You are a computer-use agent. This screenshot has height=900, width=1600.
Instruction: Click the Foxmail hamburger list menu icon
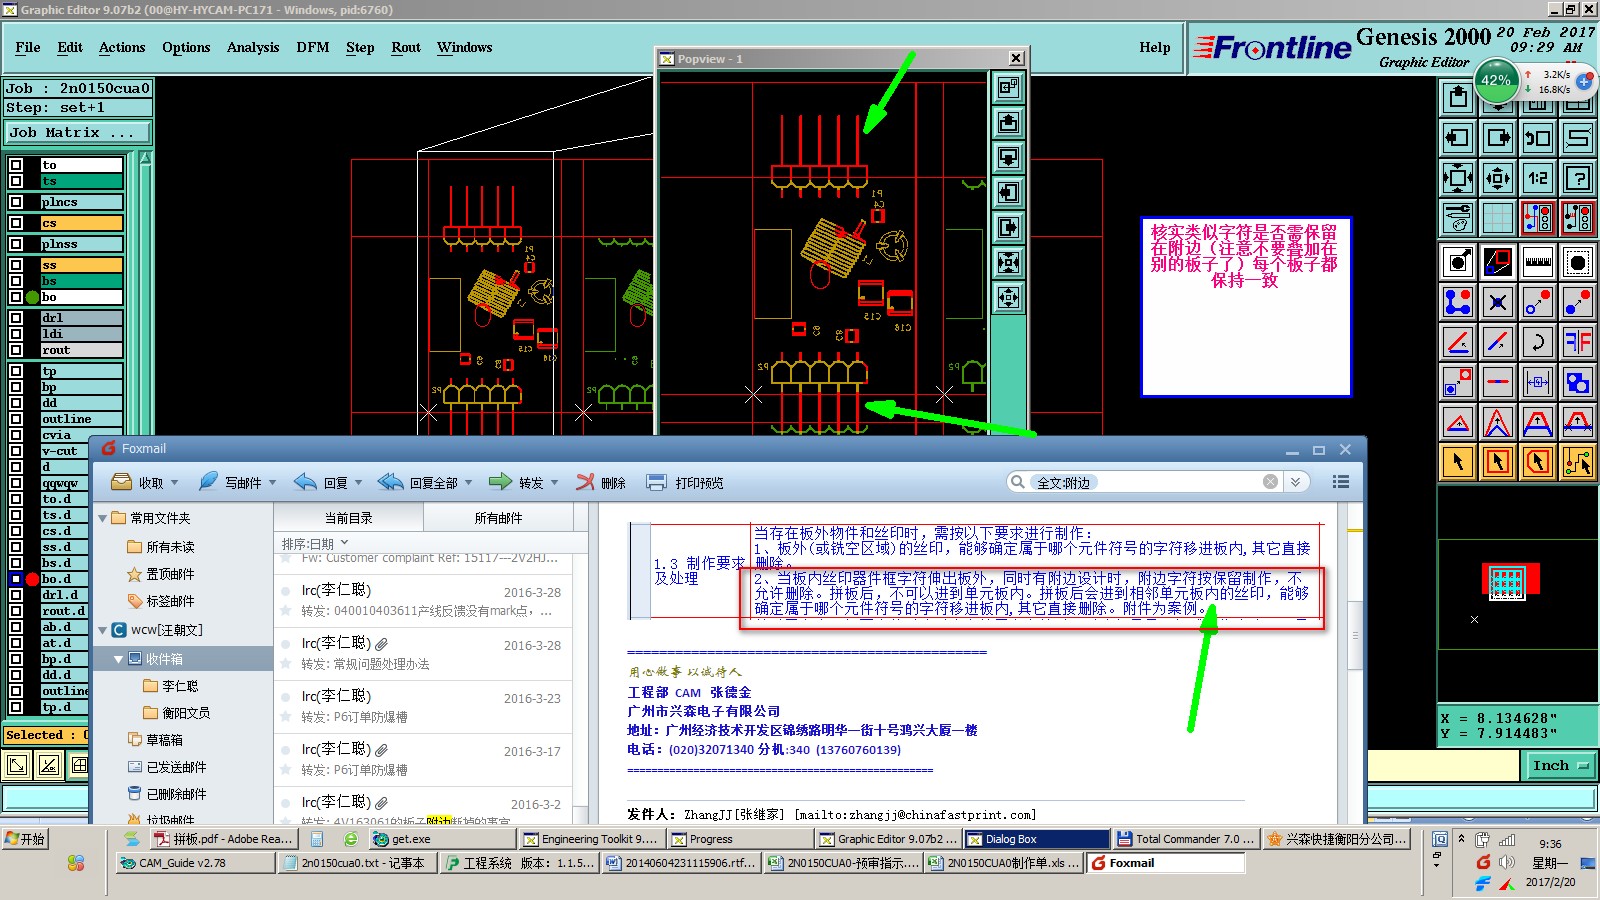click(1341, 482)
